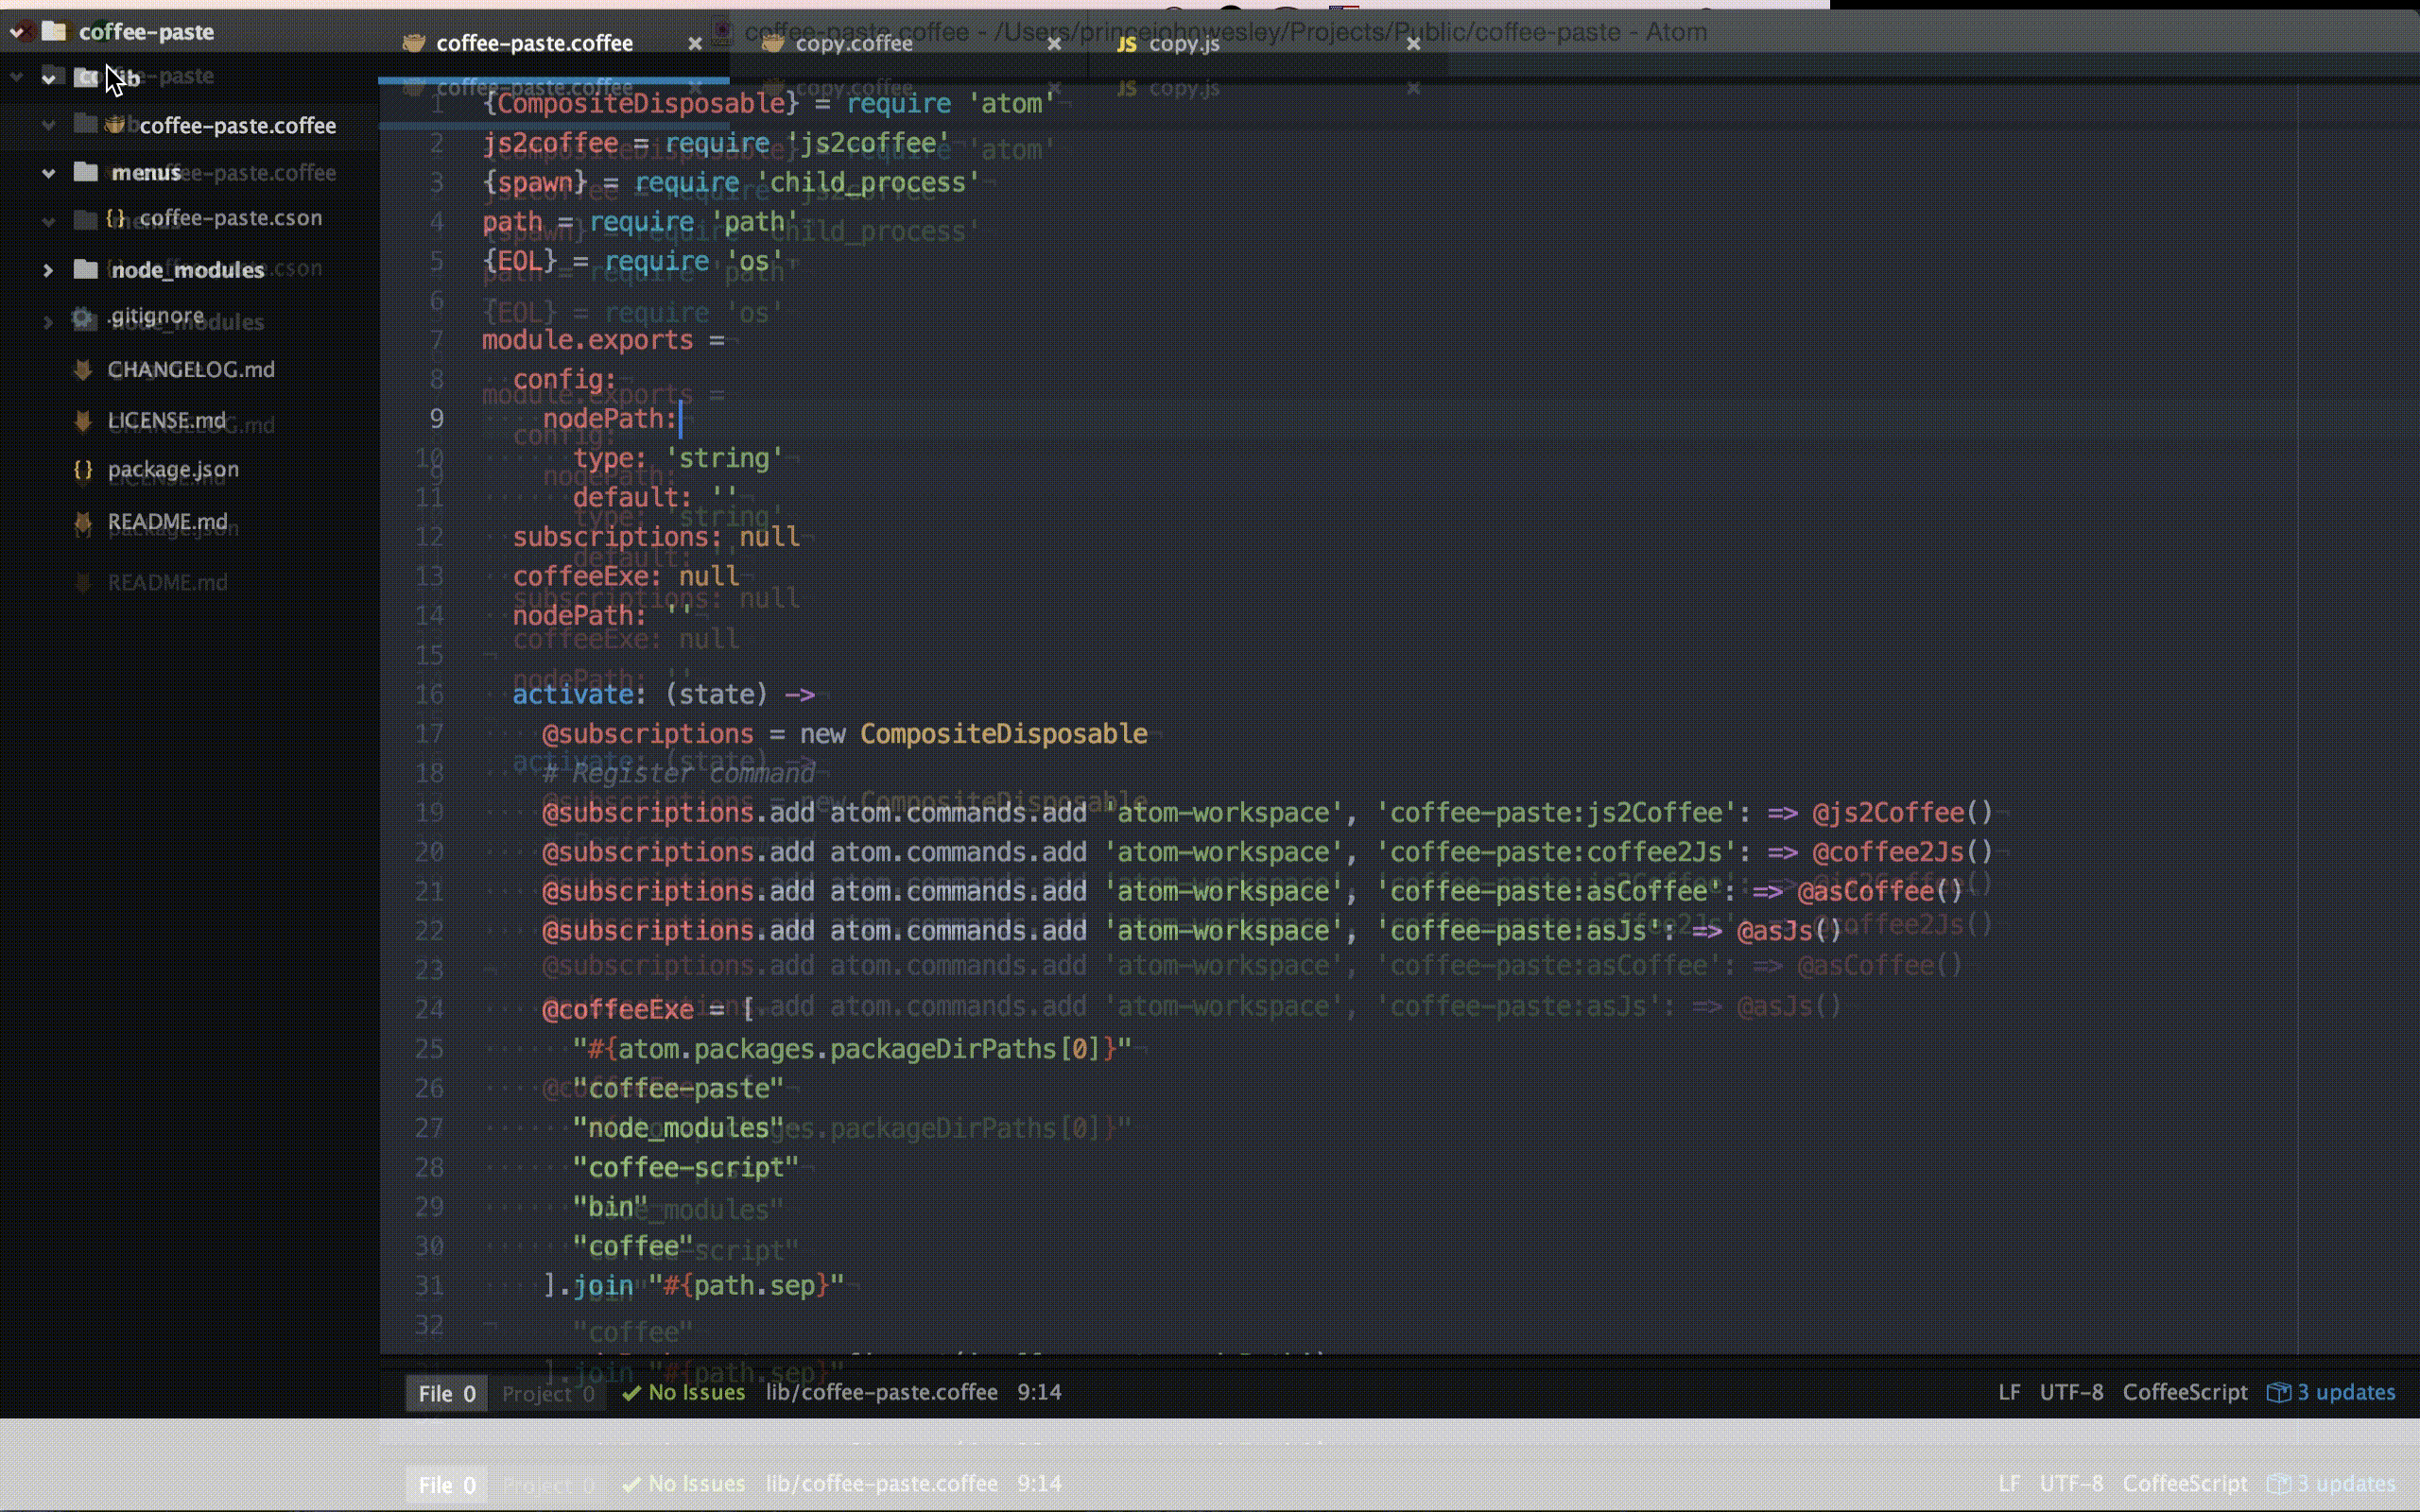The image size is (2420, 1512).
Task: Click the braces icon next to package.json
Action: (83, 468)
